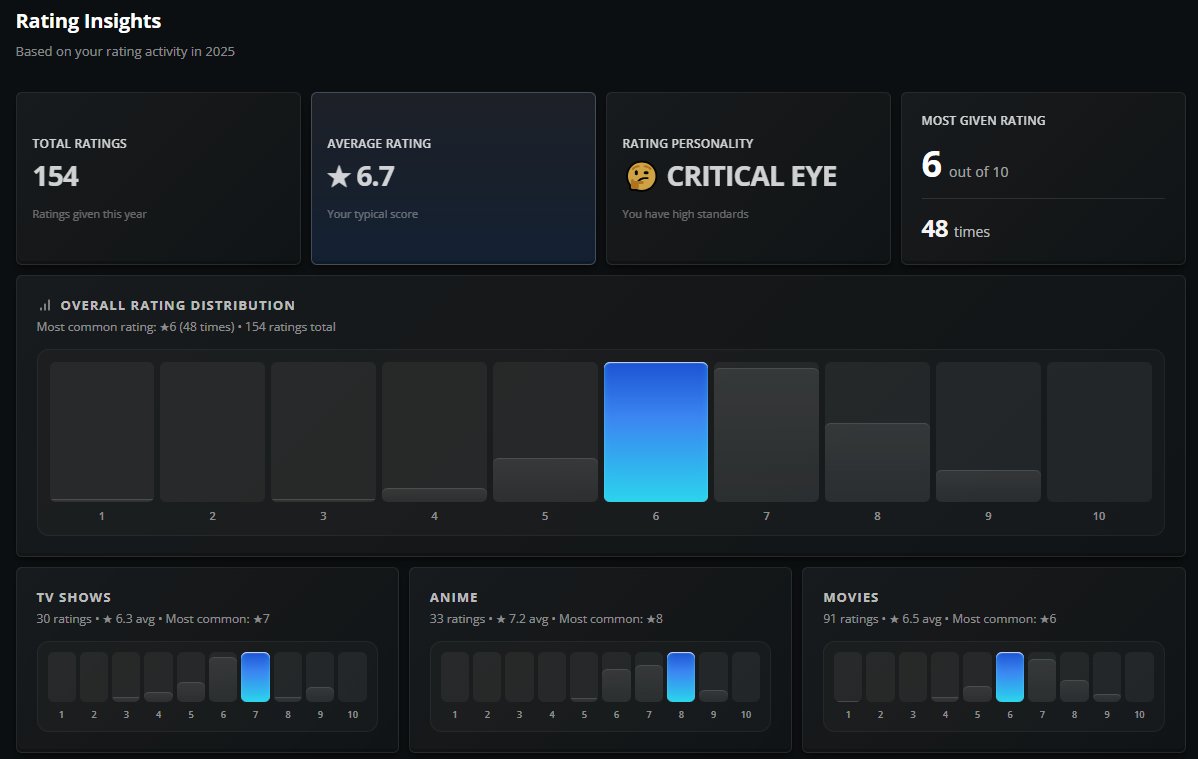Screen dimensions: 1198x759
Task: Click the star icon next to 6.7
Action: click(x=339, y=177)
